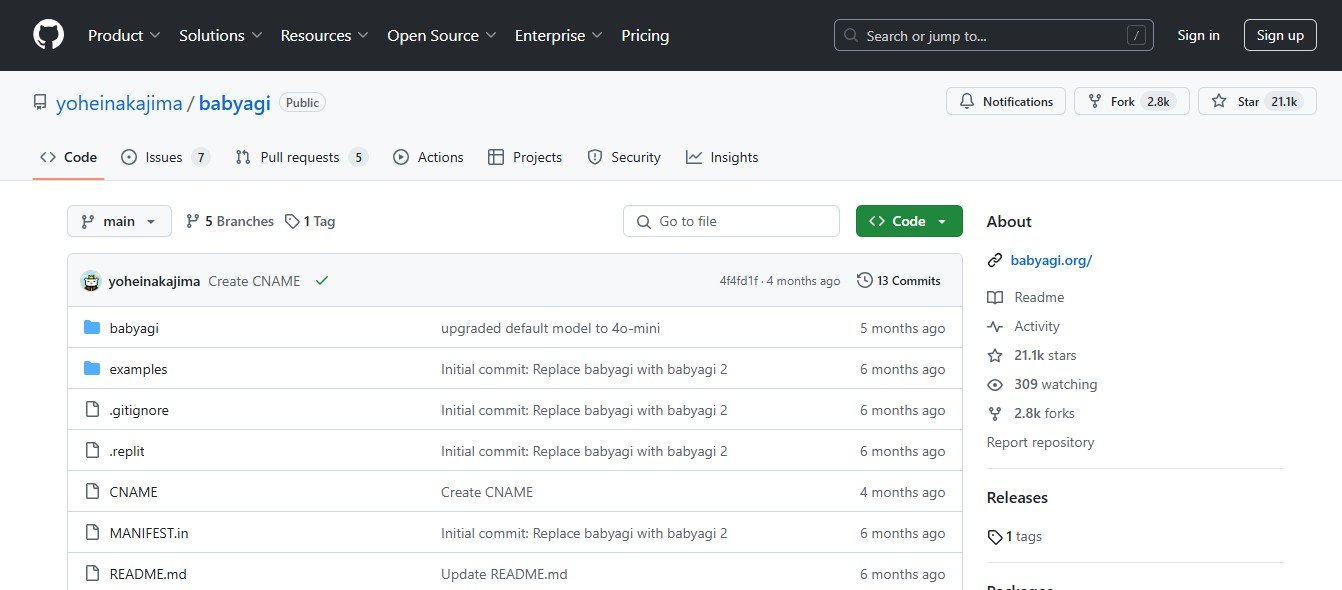The image size is (1342, 590).
Task: Click the GitHub Octocat logo
Action: point(48,35)
